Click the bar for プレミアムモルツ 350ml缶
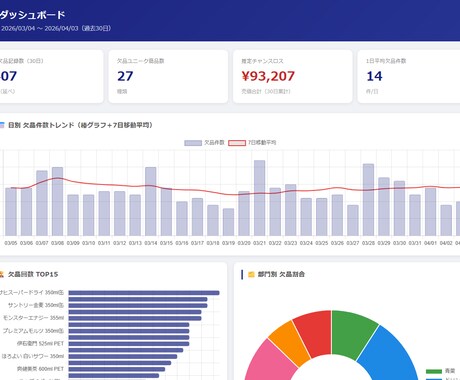The width and height of the screenshot is (460, 380). pos(129,331)
